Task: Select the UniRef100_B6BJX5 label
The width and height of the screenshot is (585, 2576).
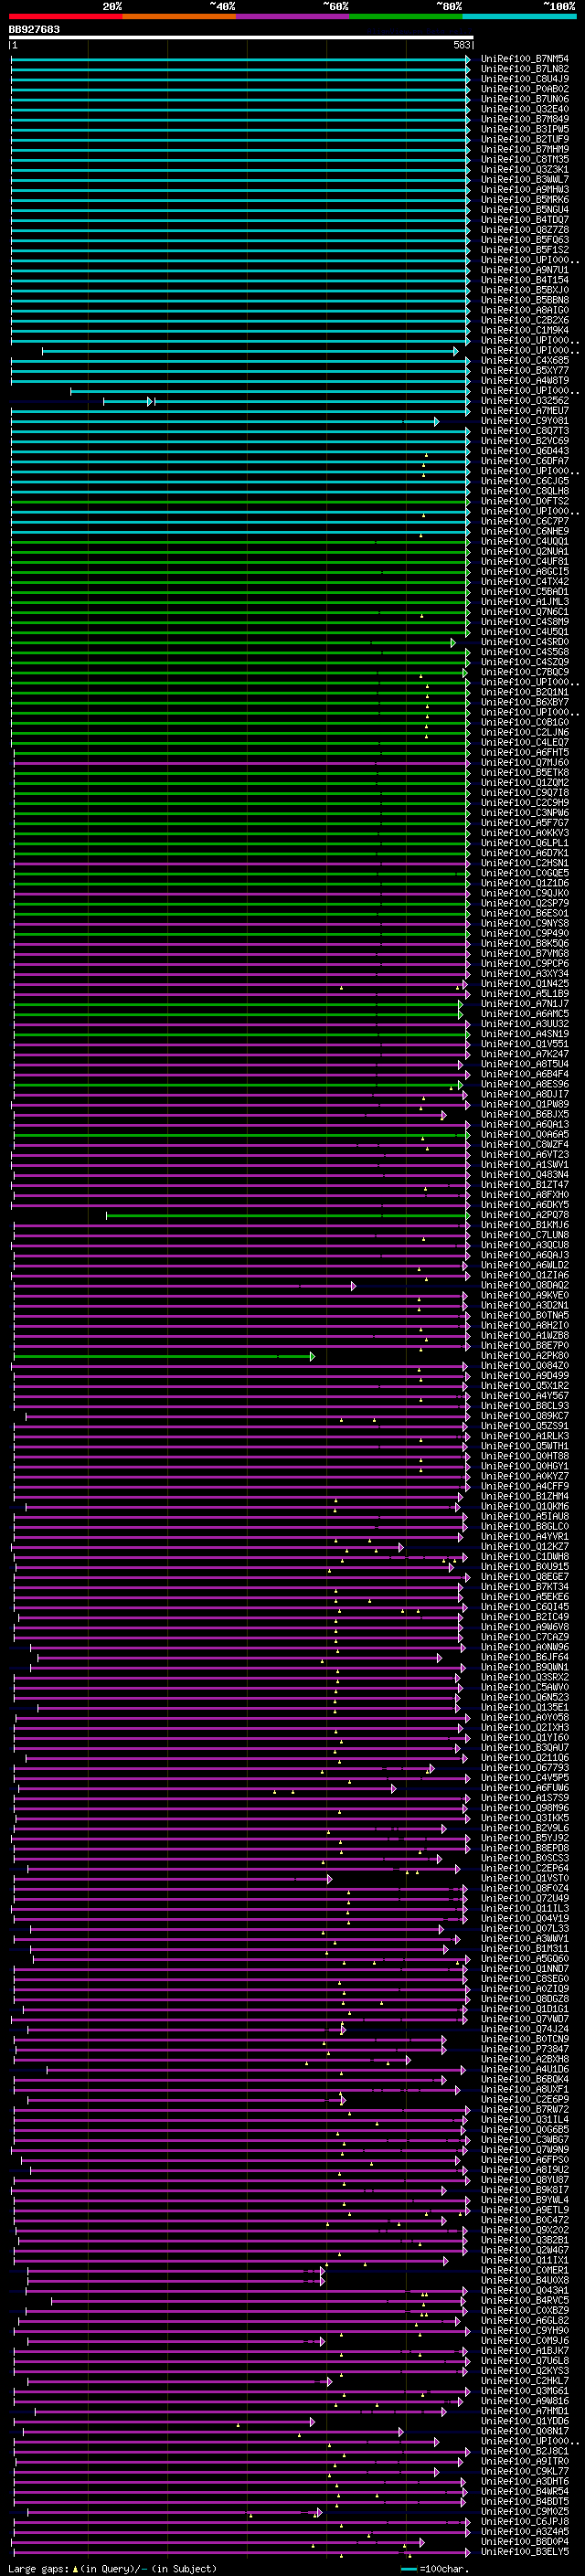Action: [x=524, y=1114]
